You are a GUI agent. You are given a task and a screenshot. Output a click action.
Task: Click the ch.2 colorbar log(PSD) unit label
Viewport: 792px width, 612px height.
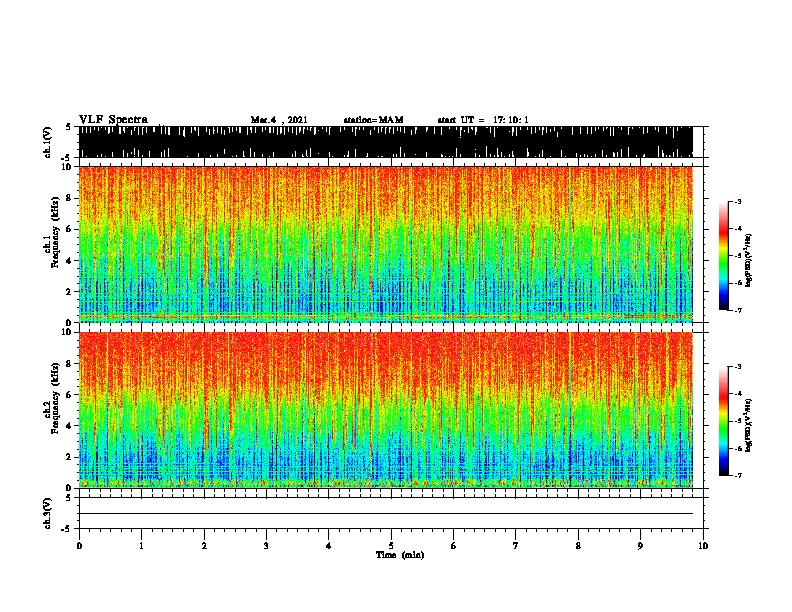tap(749, 425)
